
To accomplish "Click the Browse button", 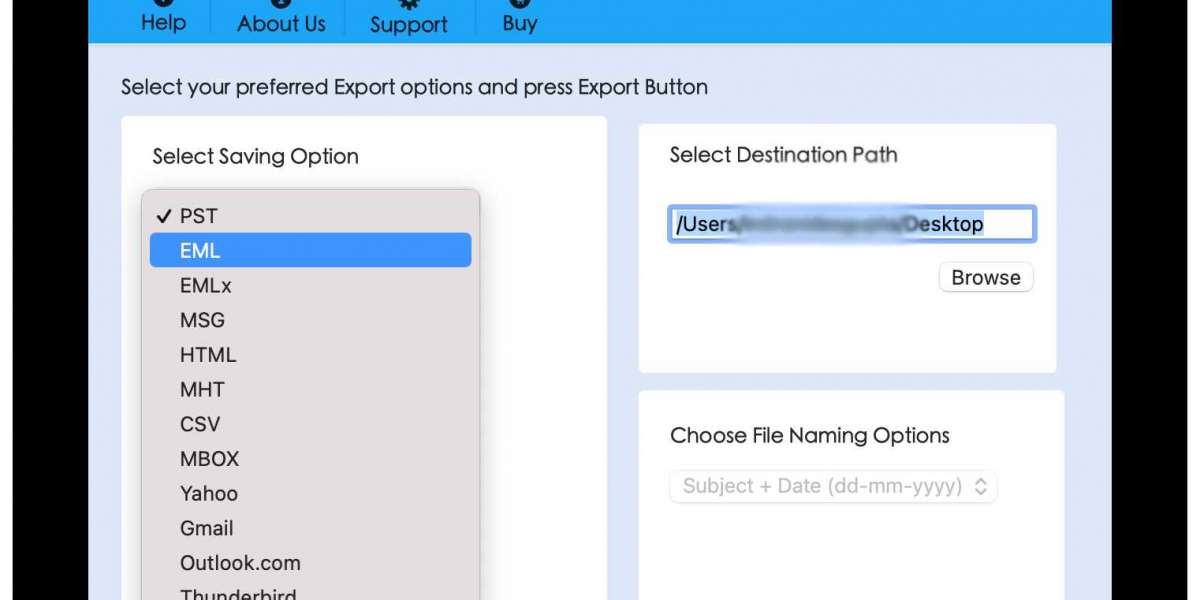I will 985,277.
